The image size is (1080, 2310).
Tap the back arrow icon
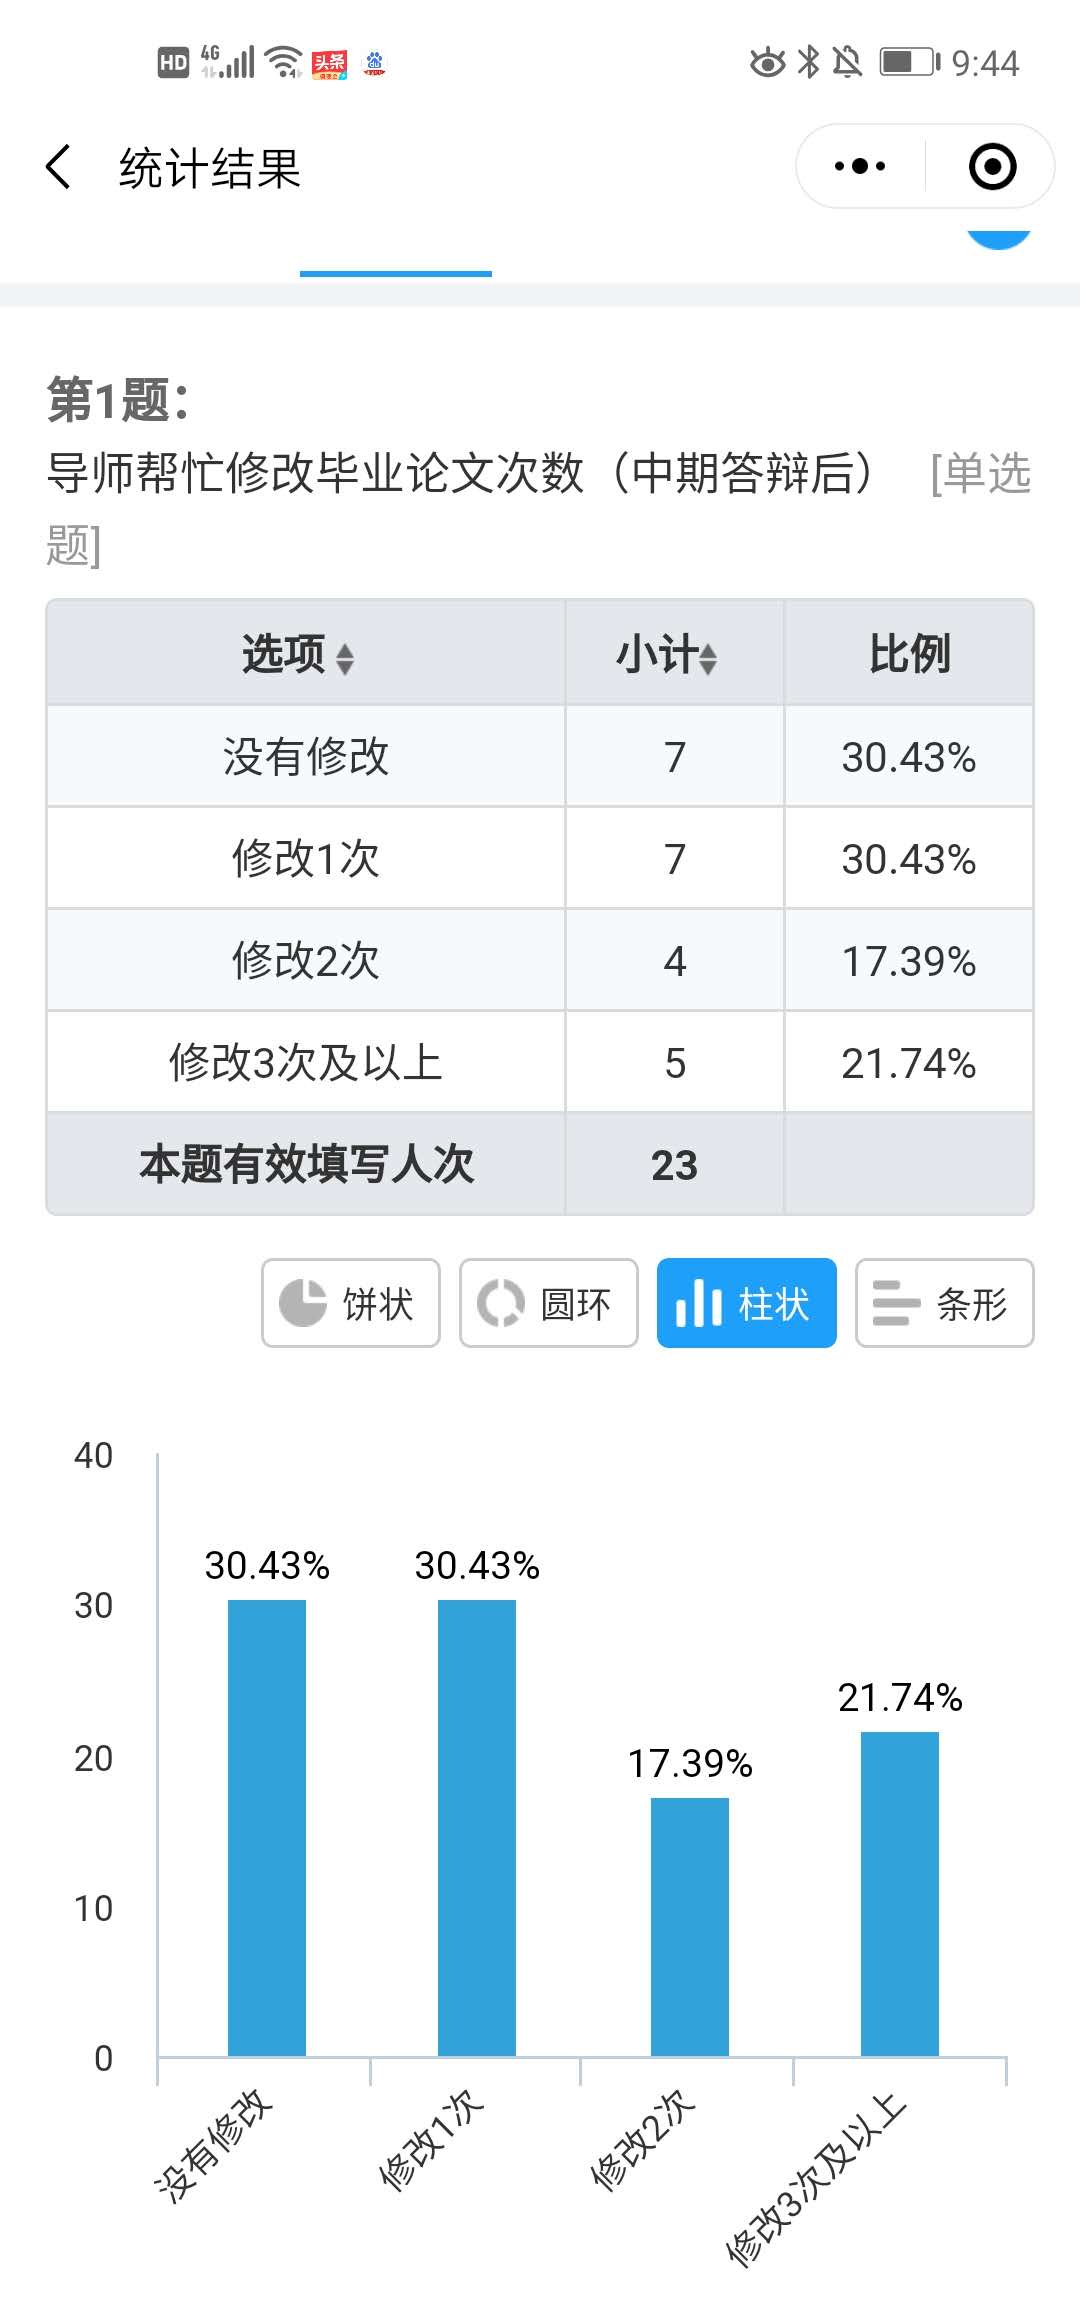(x=60, y=166)
